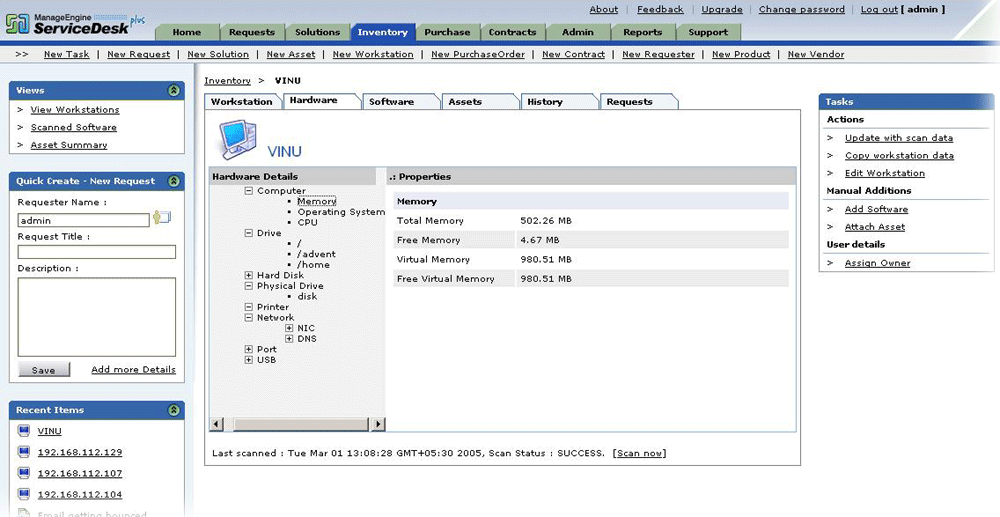
Task: Collapse the Quick Create panel arrow icon
Action: [174, 181]
